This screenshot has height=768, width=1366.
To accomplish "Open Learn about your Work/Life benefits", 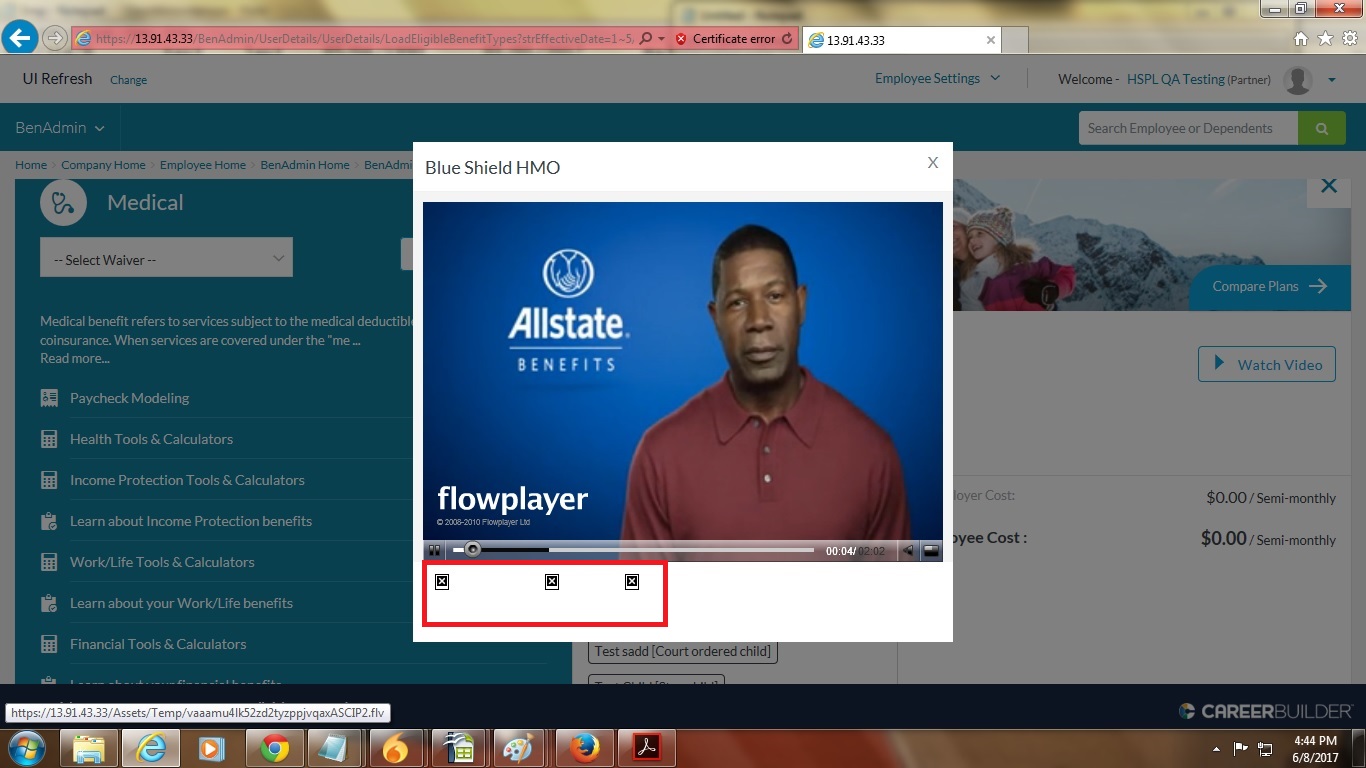I will 181,603.
